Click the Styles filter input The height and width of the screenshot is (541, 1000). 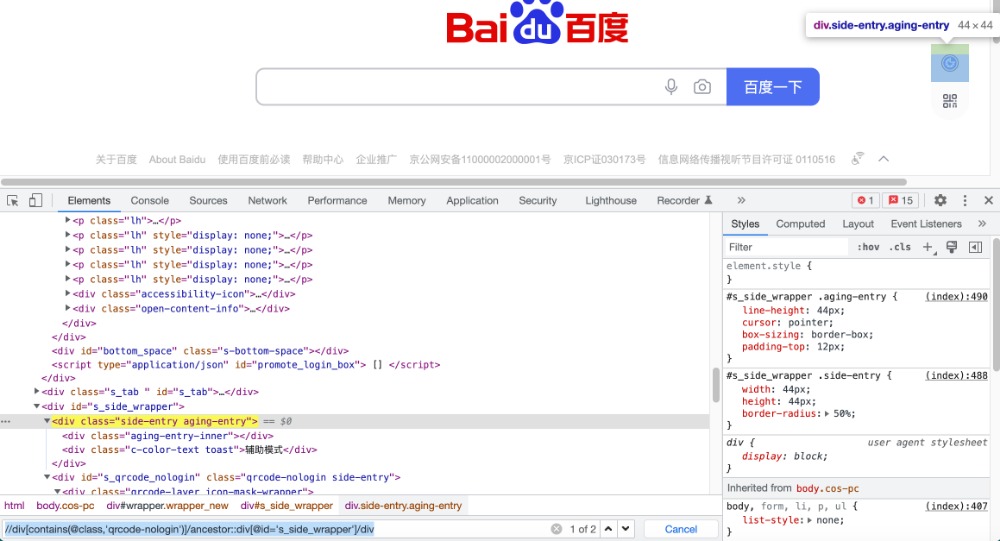(x=786, y=247)
